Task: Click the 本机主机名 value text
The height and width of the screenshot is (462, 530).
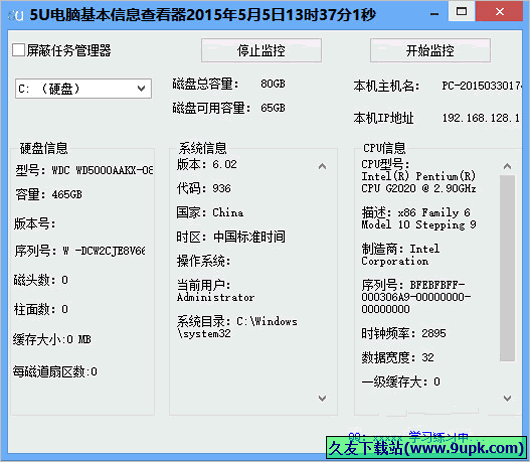Action: pyautogui.click(x=481, y=86)
